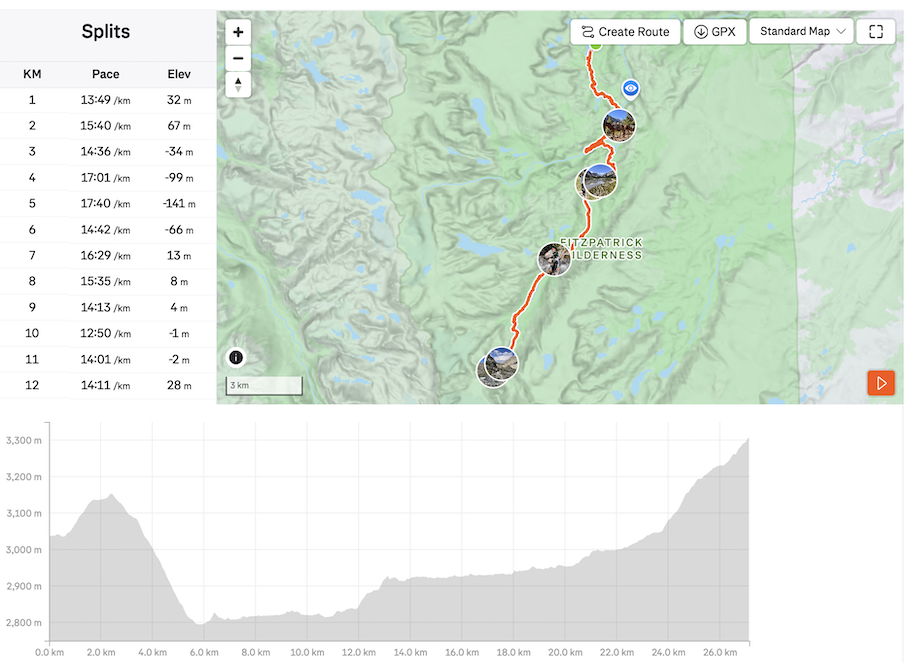Click the Elev column header
Screen dimensions: 915x663
tap(180, 74)
